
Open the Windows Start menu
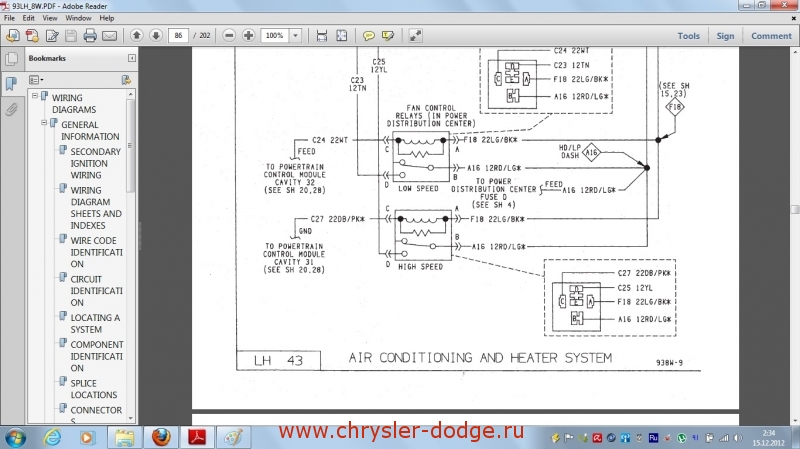click(15, 438)
